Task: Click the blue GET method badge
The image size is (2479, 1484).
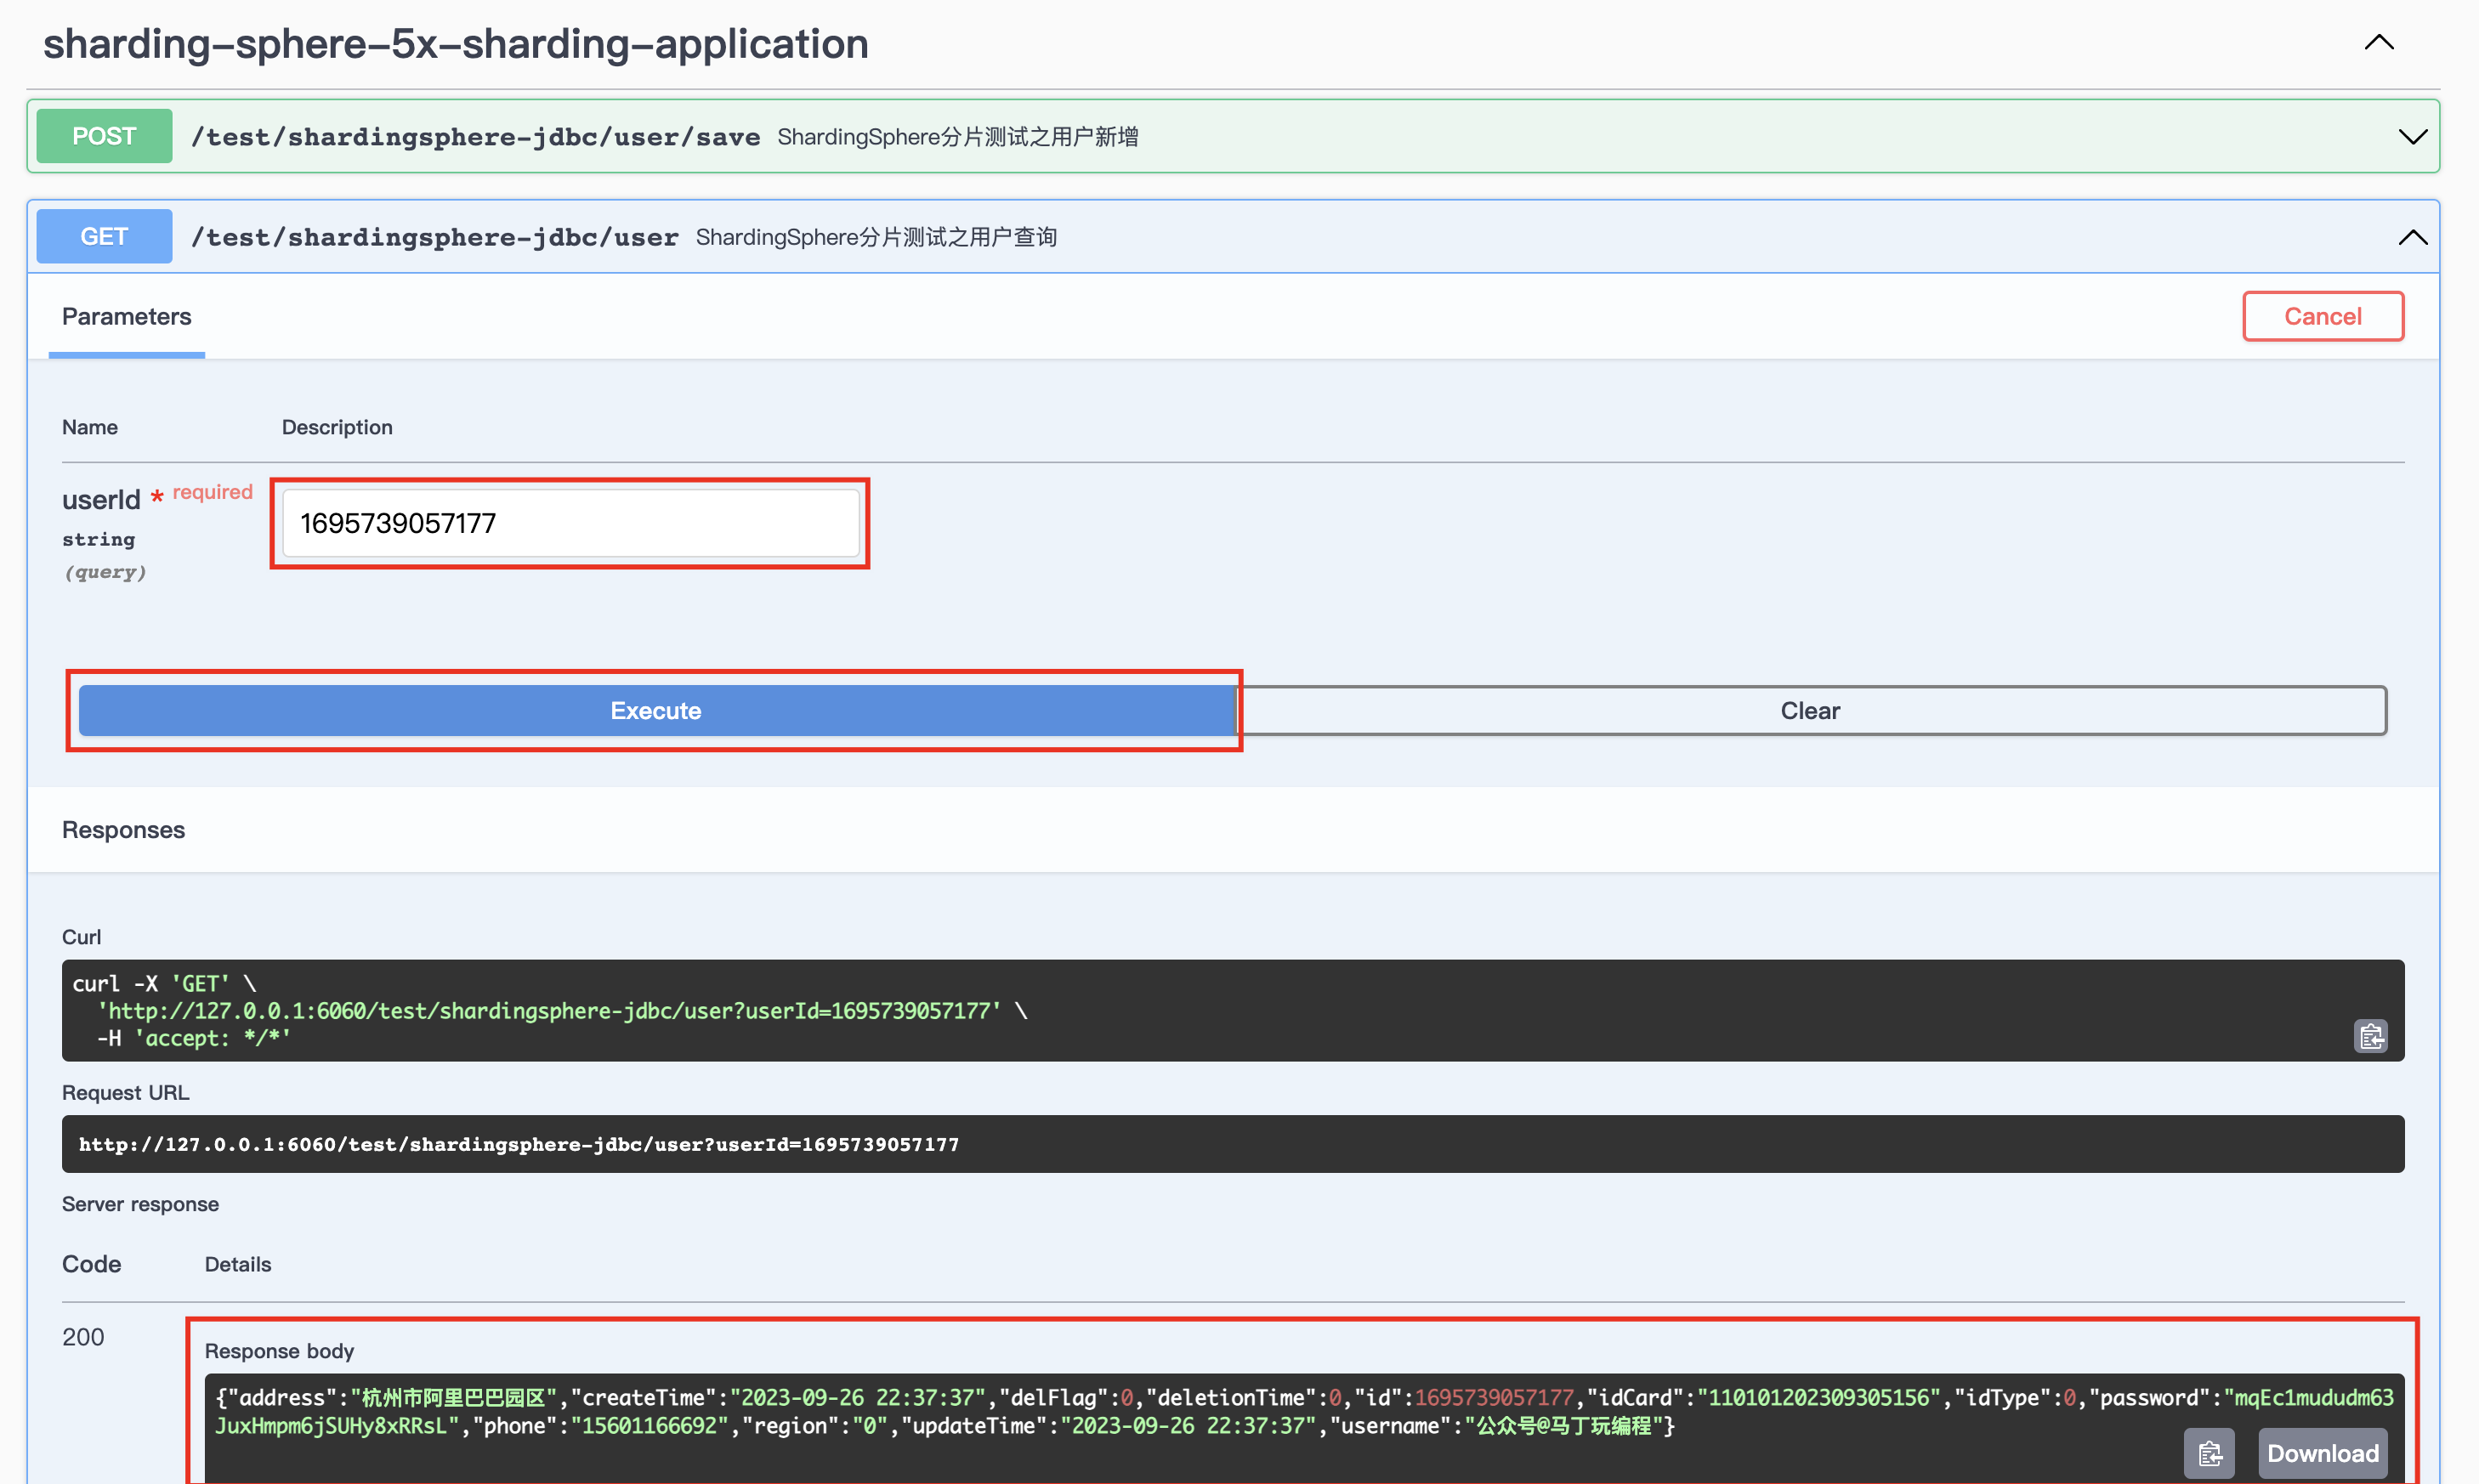Action: coord(103,236)
